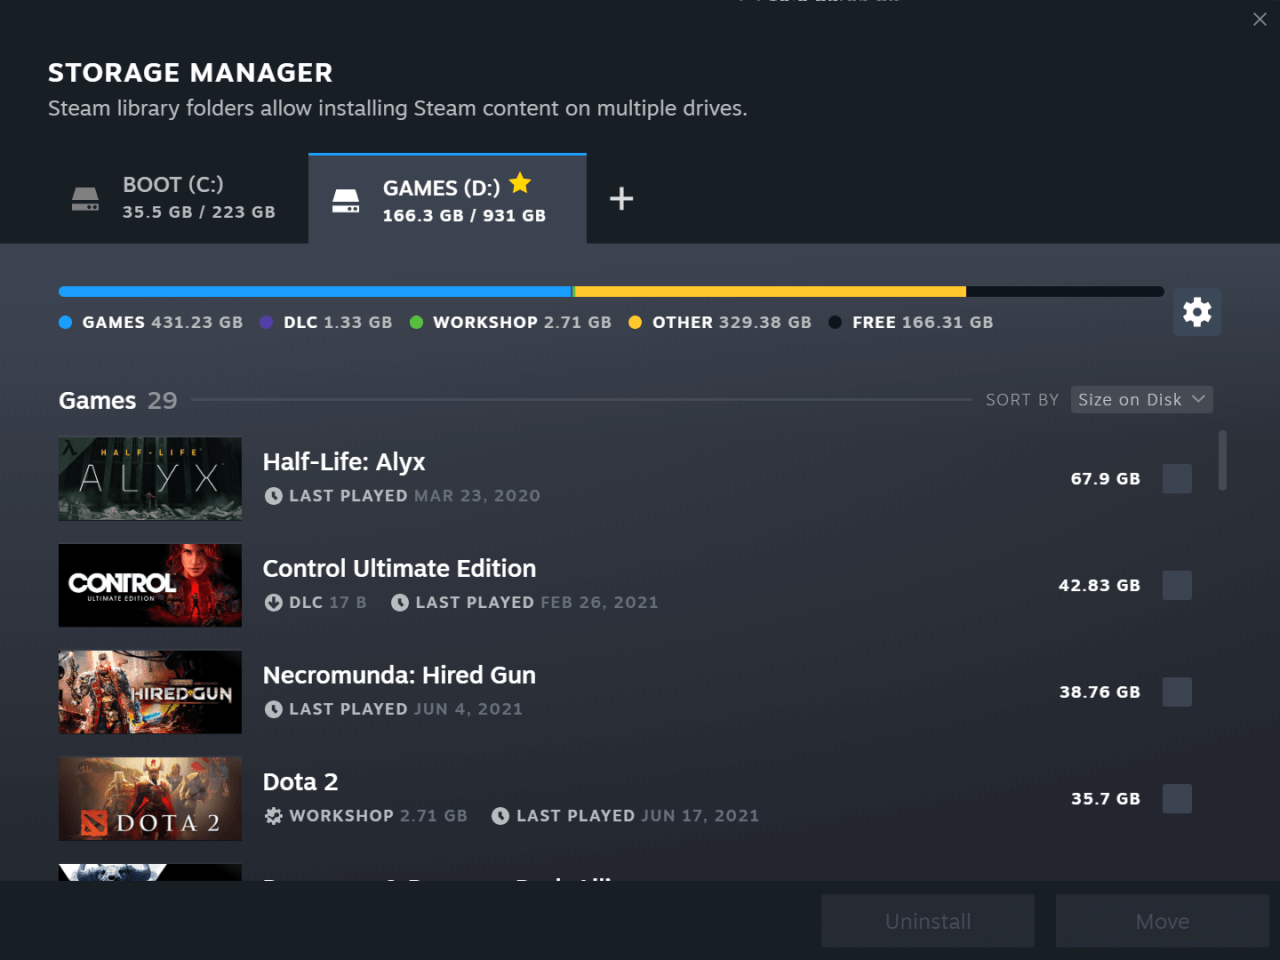1280x960 pixels.
Task: Check the box next to Half-Life: Alyx
Action: (x=1177, y=478)
